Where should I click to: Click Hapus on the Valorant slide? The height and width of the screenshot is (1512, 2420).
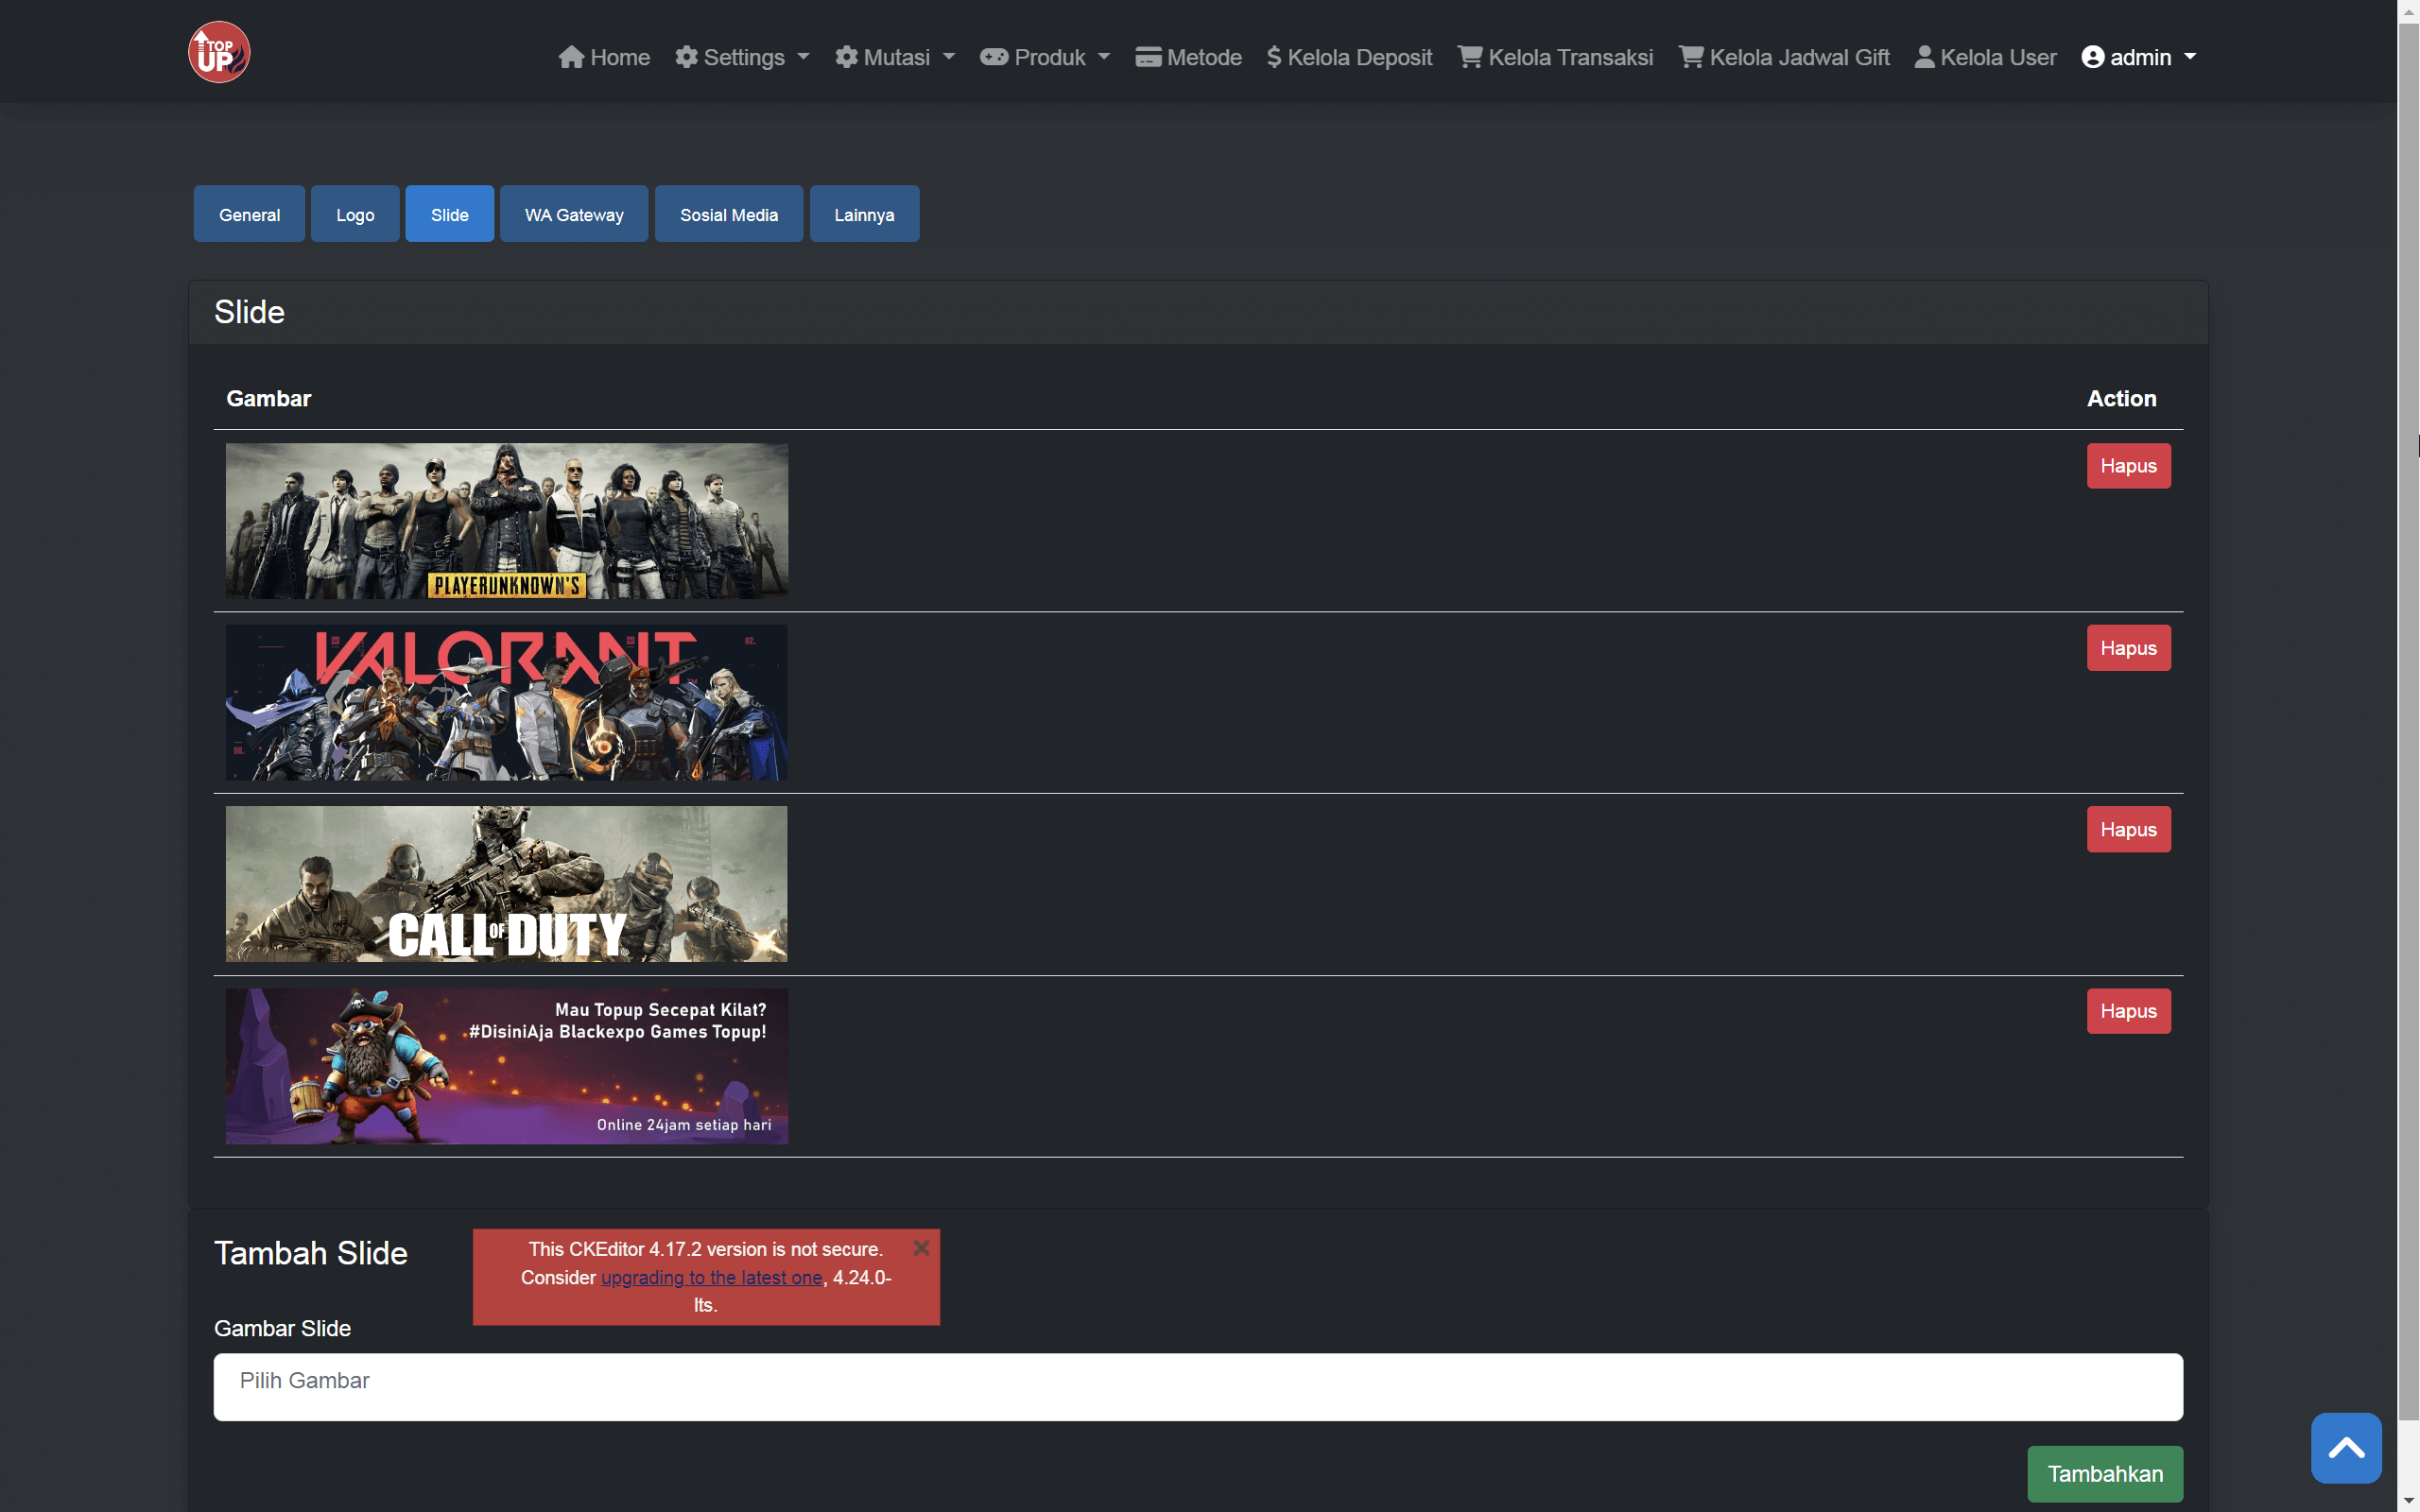click(2128, 647)
